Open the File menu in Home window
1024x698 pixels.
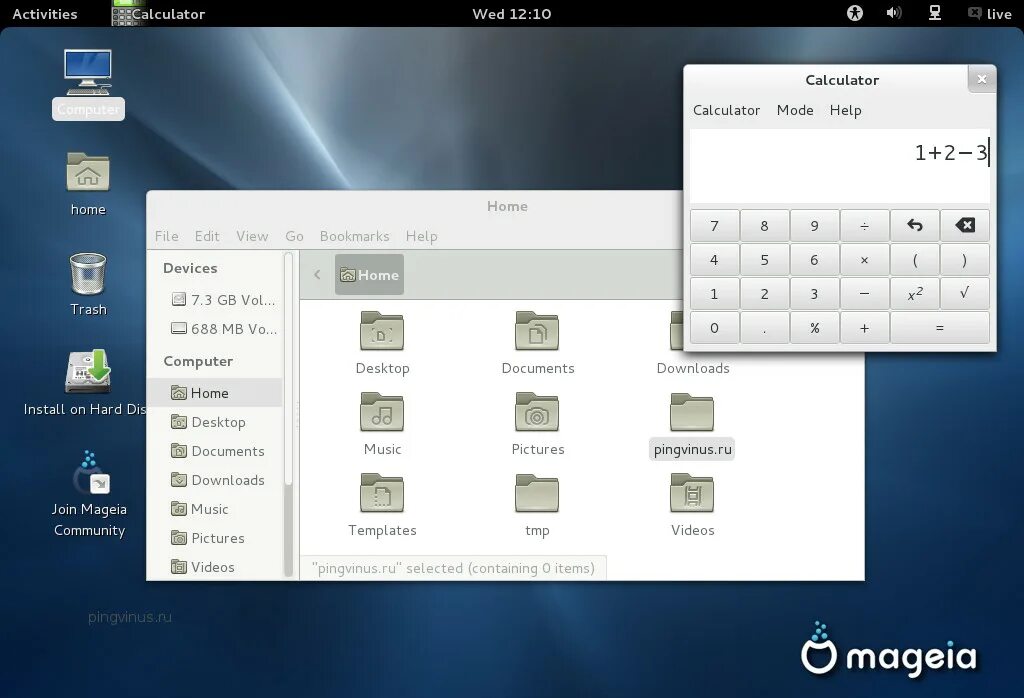[167, 236]
